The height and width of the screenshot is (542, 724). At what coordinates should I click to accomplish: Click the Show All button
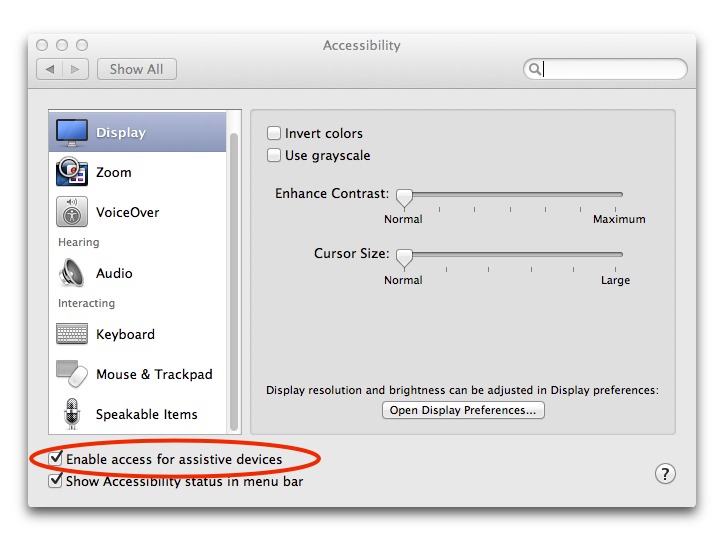[x=137, y=69]
